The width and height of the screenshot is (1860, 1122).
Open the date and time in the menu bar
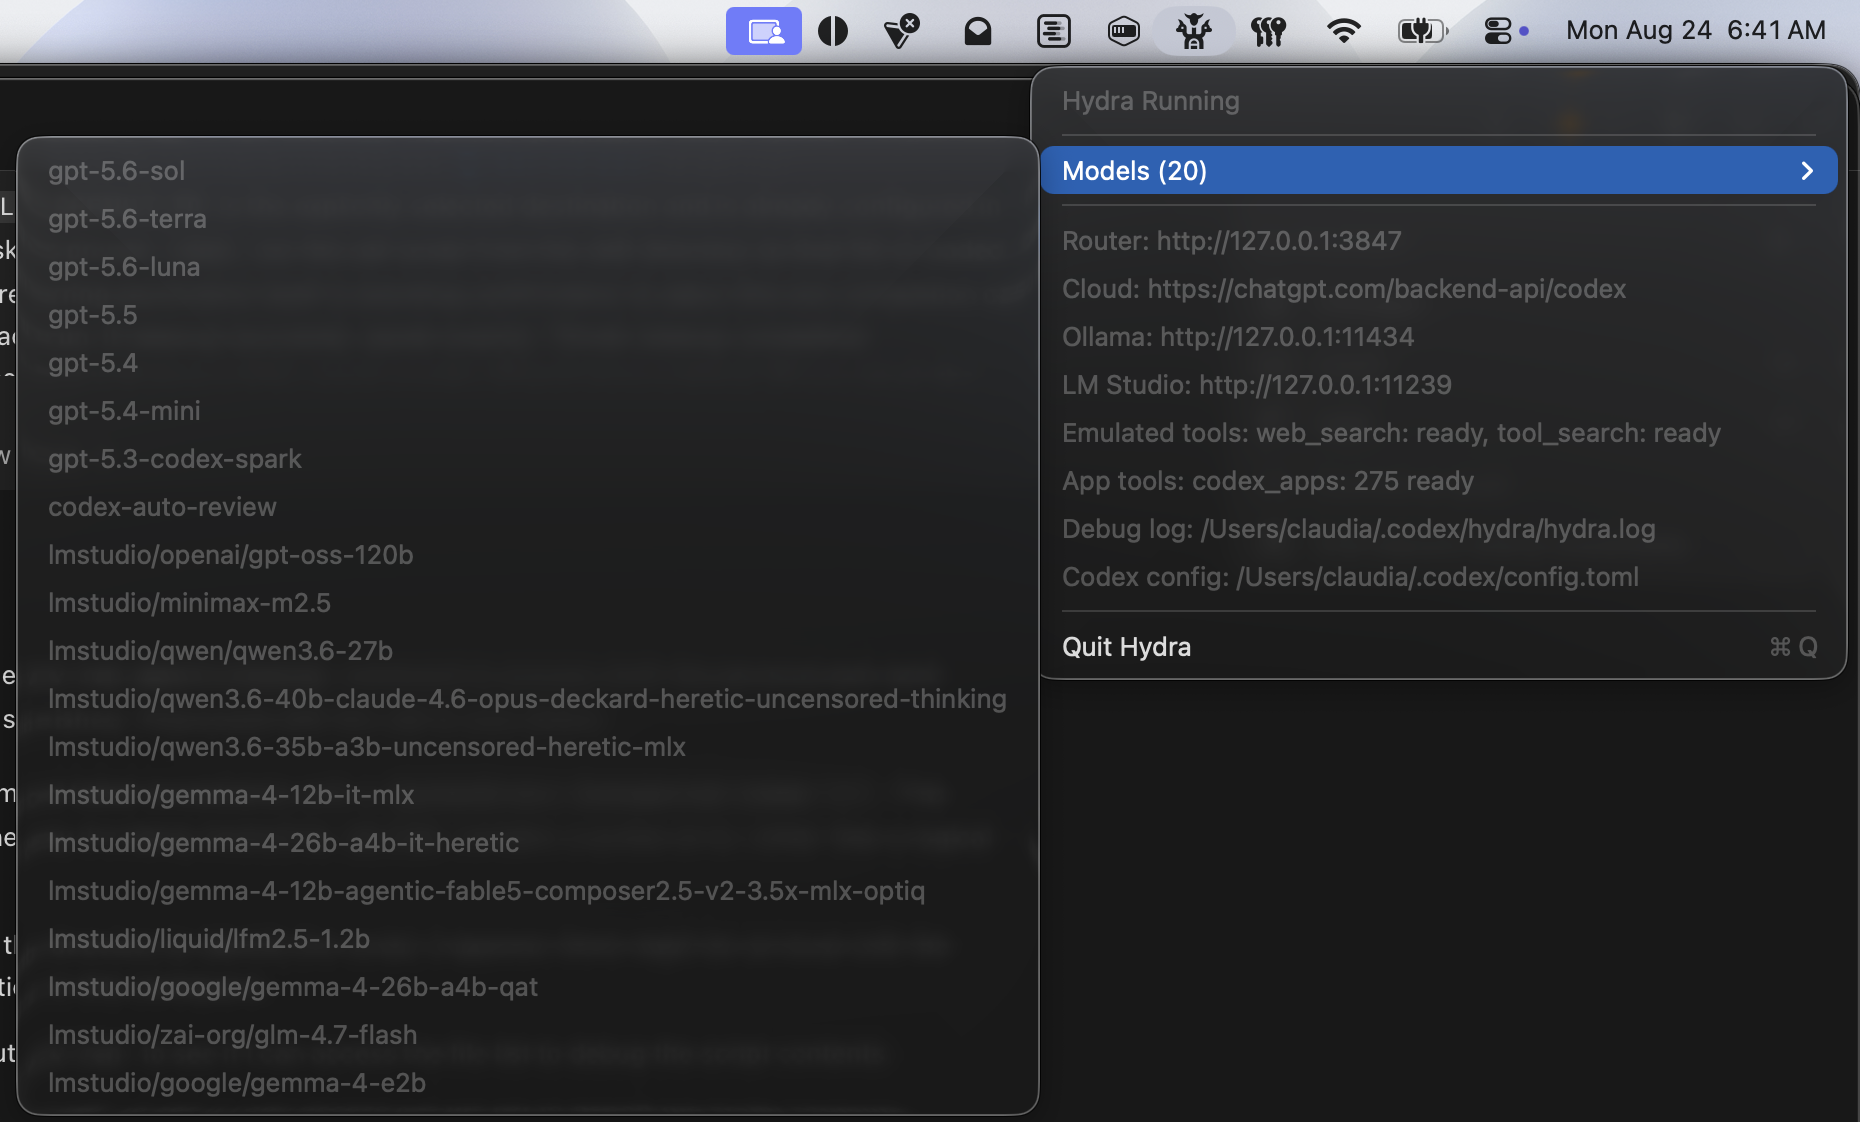point(1696,30)
